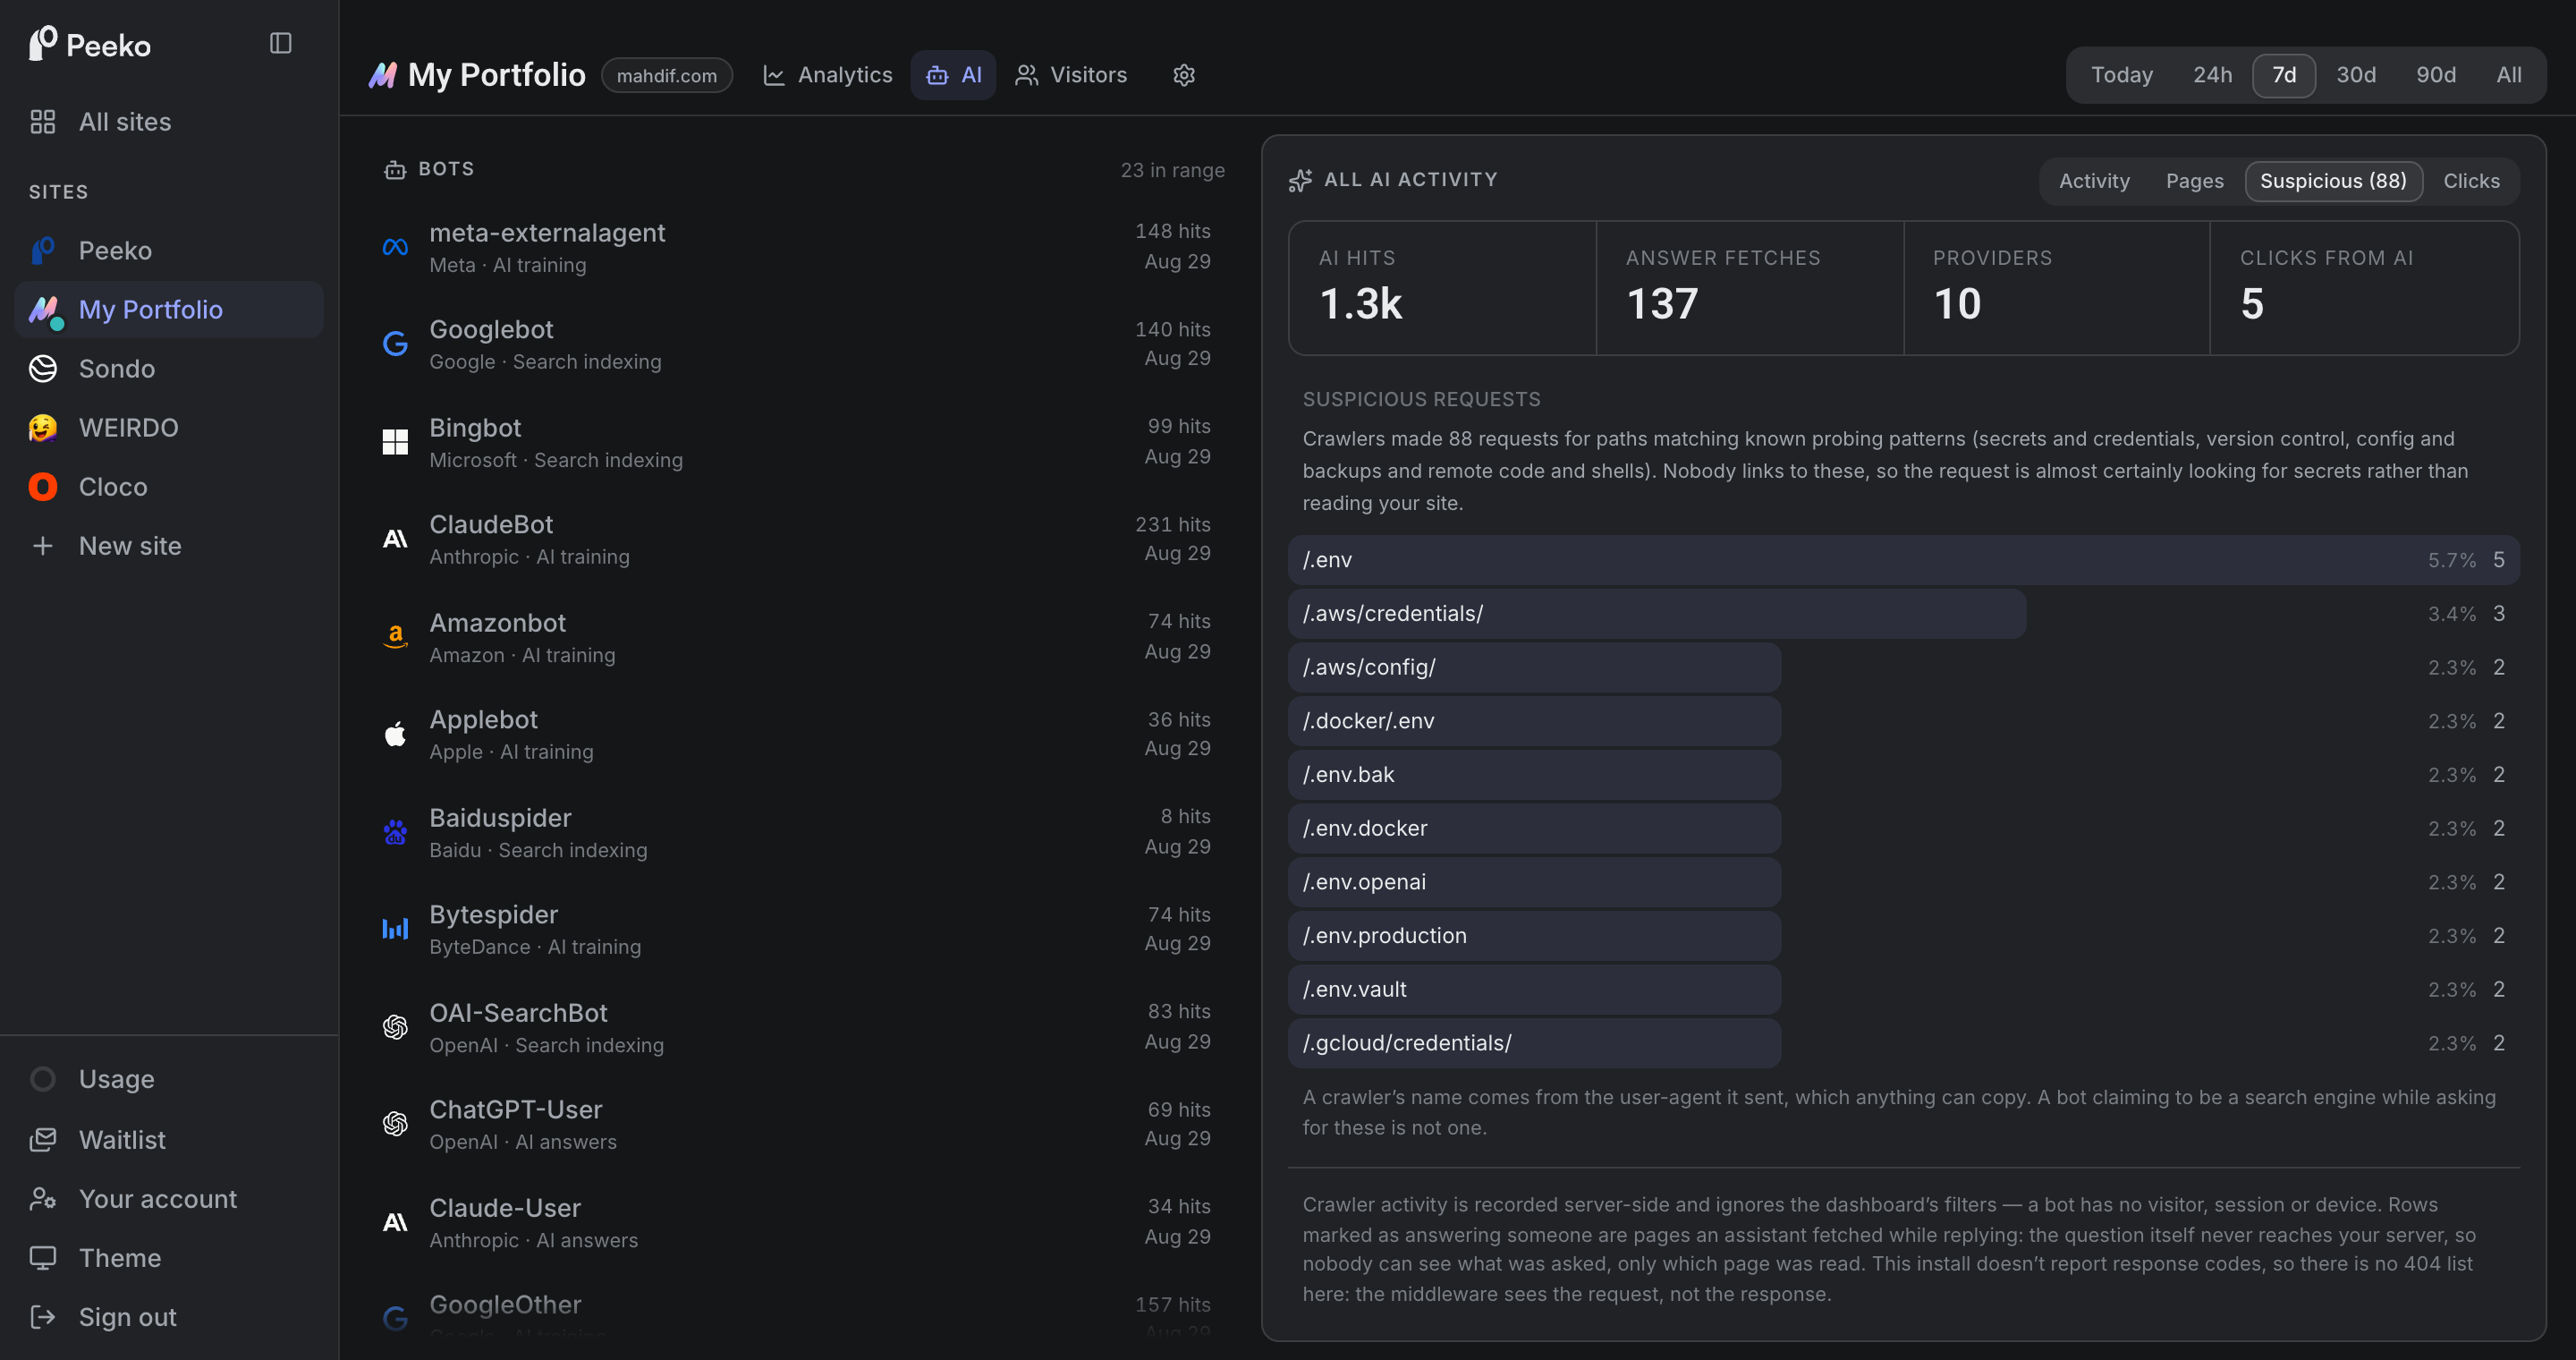Select the meta-externalagent bot row
The width and height of the screenshot is (2576, 1360).
click(x=798, y=247)
